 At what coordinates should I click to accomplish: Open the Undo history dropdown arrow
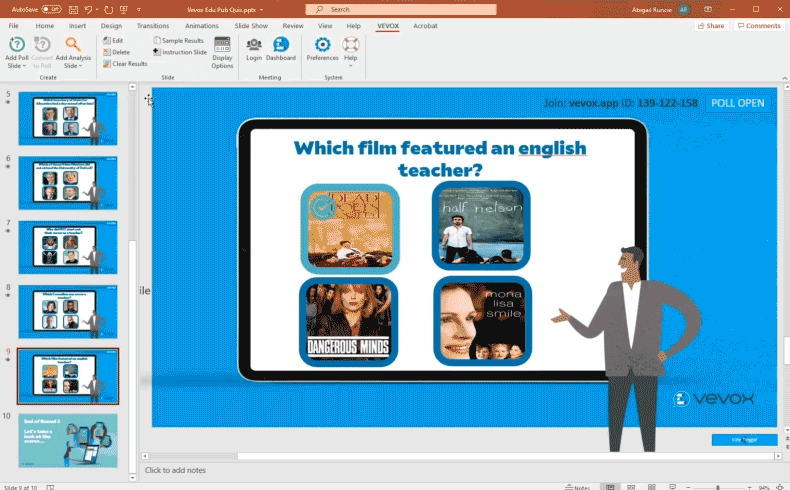(x=97, y=9)
